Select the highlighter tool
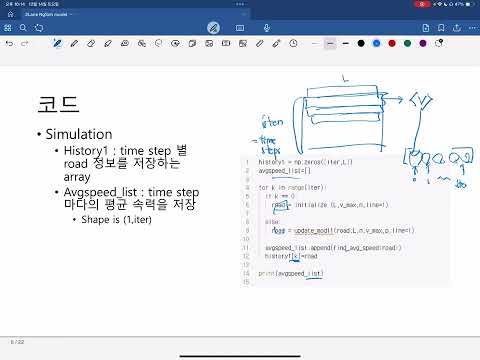The height and width of the screenshot is (360, 480). point(108,43)
